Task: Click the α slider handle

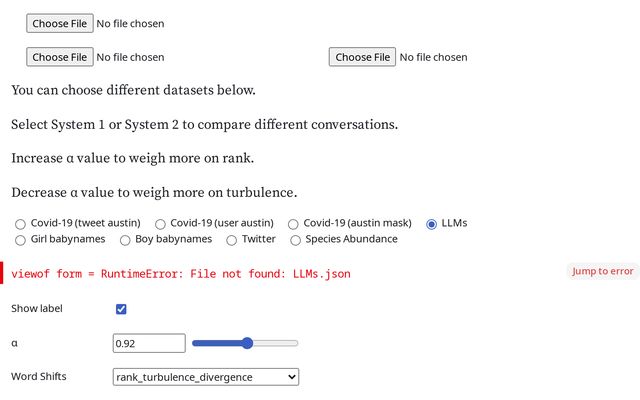Action: [x=247, y=343]
